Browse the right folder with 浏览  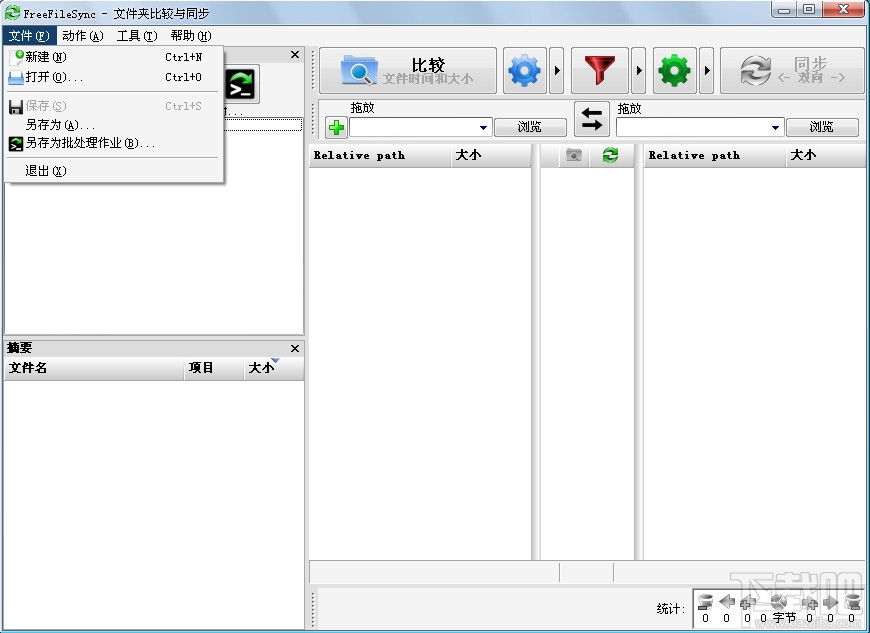822,127
